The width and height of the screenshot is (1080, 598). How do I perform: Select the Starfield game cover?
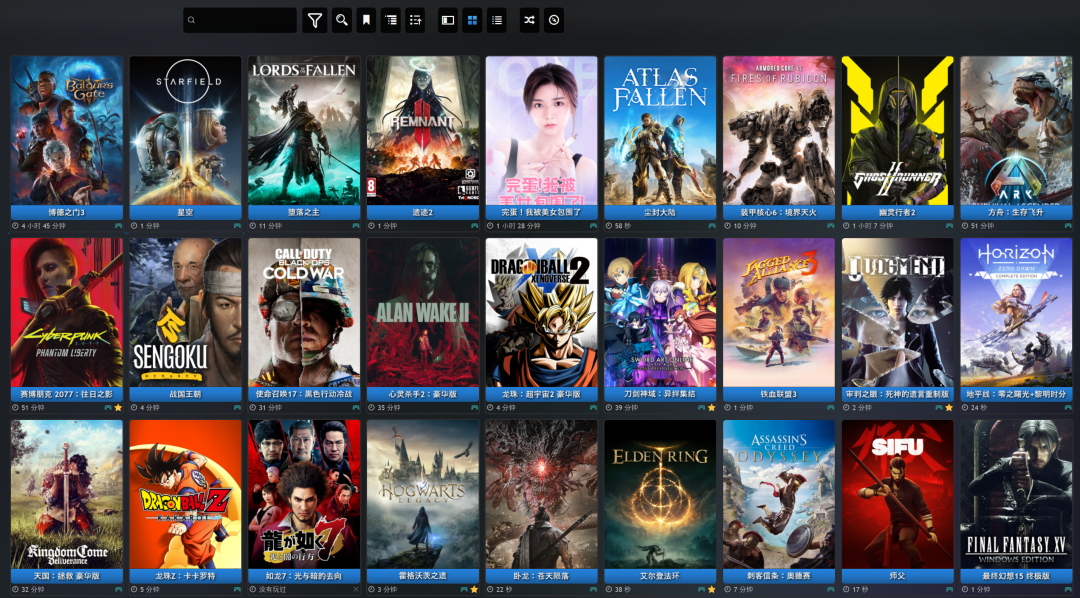(x=185, y=131)
